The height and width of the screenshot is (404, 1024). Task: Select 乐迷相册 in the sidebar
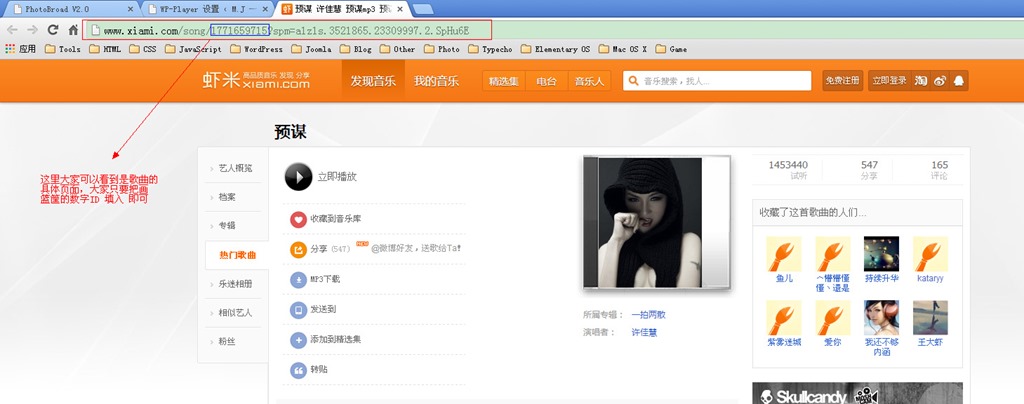click(234, 284)
